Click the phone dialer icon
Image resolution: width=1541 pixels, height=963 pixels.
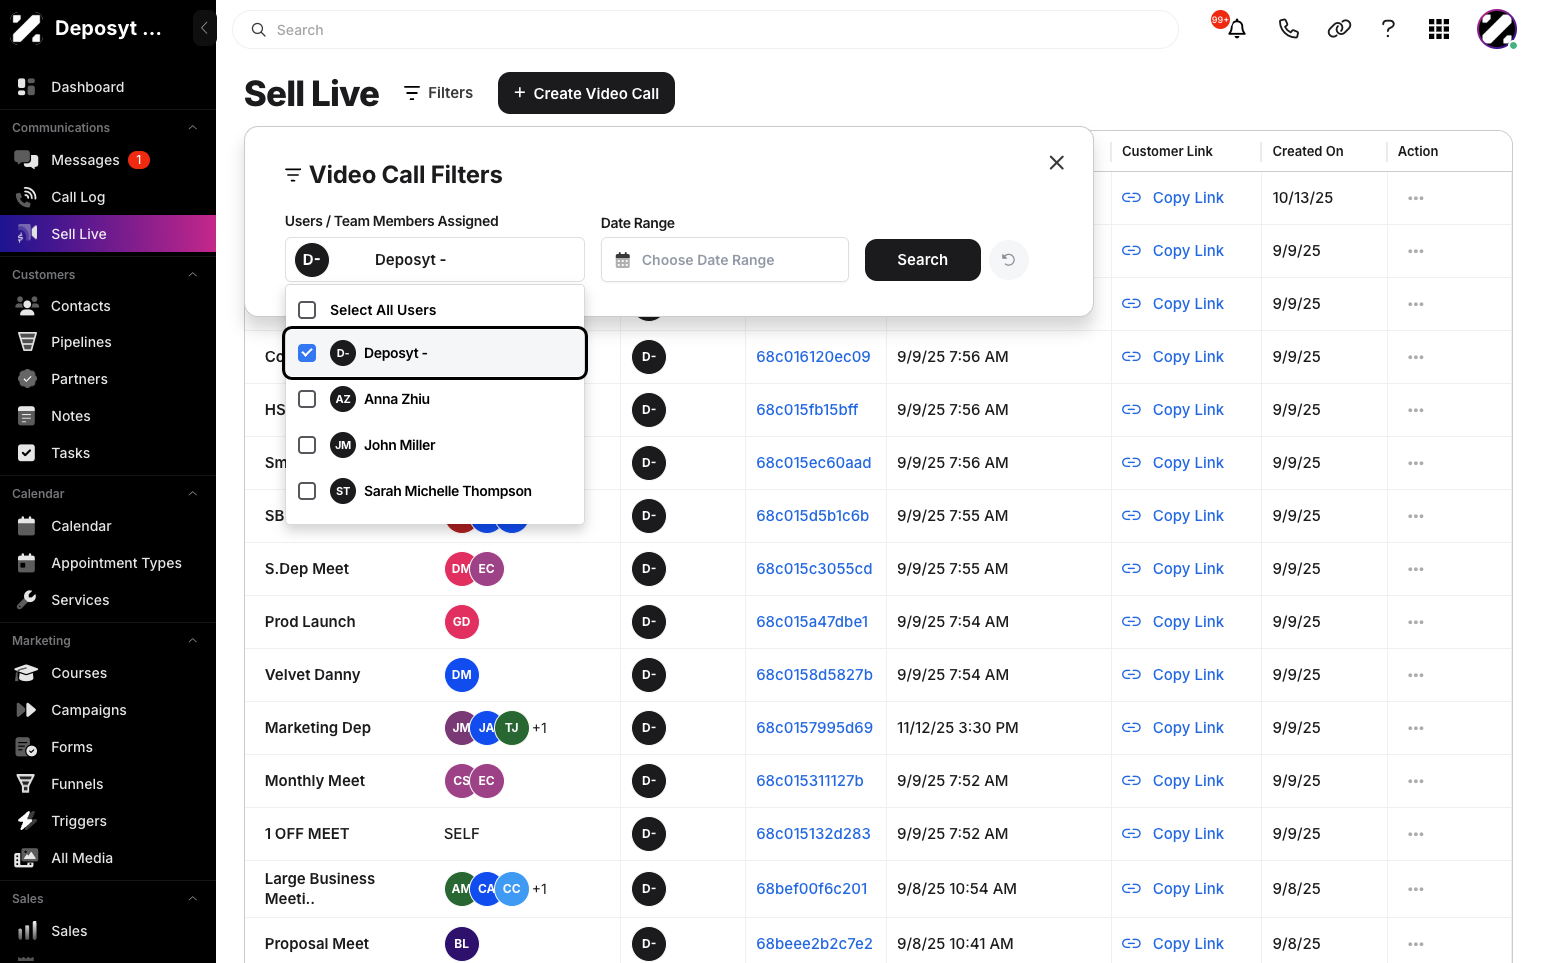point(1289,29)
